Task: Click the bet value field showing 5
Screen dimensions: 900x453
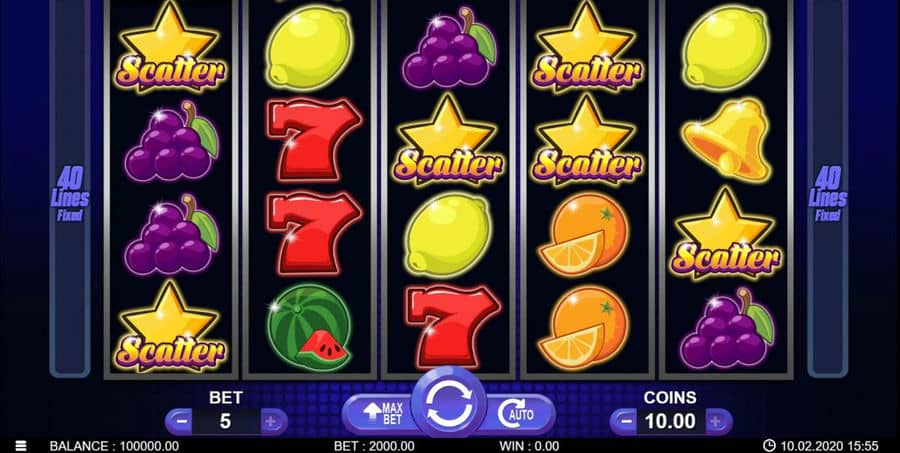Action: tap(226, 422)
